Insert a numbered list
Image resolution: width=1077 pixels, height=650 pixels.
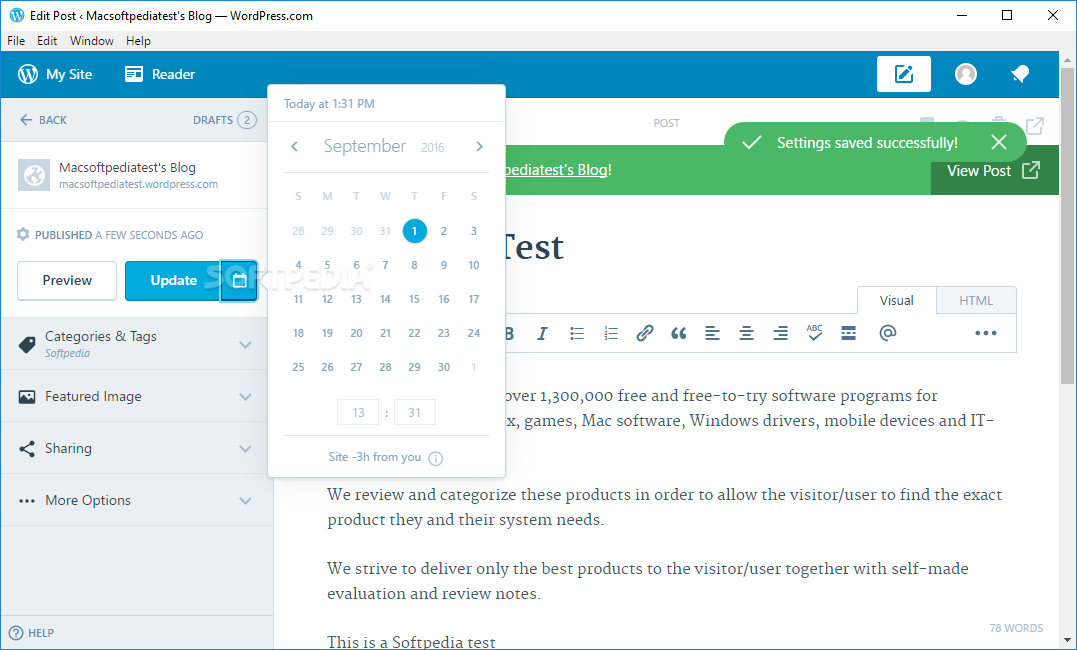(611, 333)
